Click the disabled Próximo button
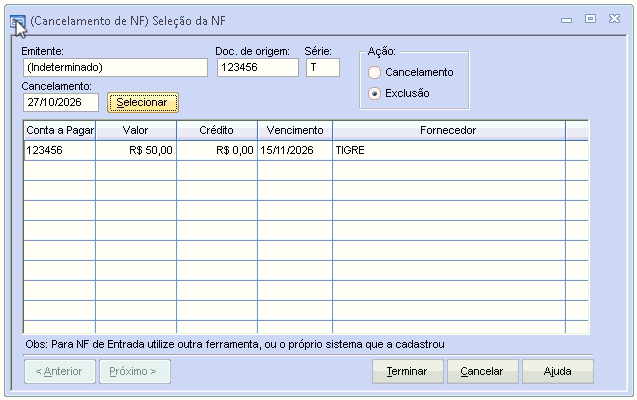The width and height of the screenshot is (637, 400). tap(134, 371)
